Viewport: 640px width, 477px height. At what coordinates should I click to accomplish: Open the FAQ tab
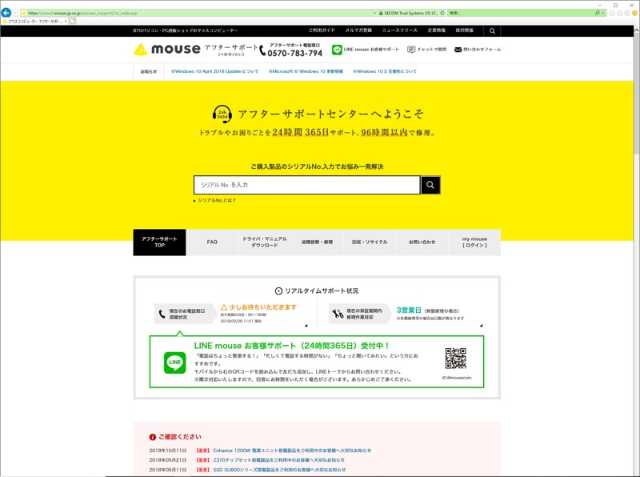point(212,242)
